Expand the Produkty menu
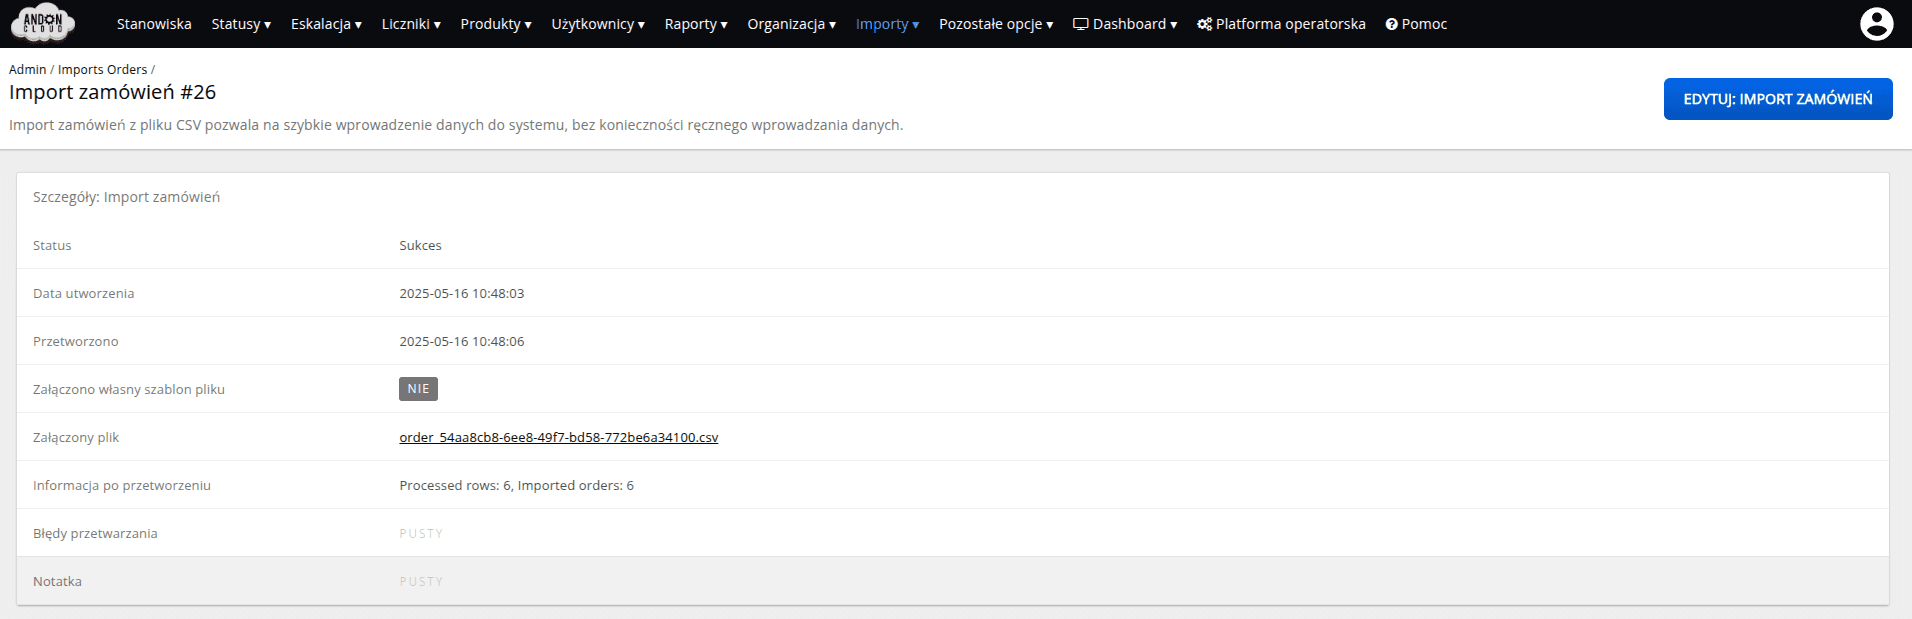 click(496, 24)
